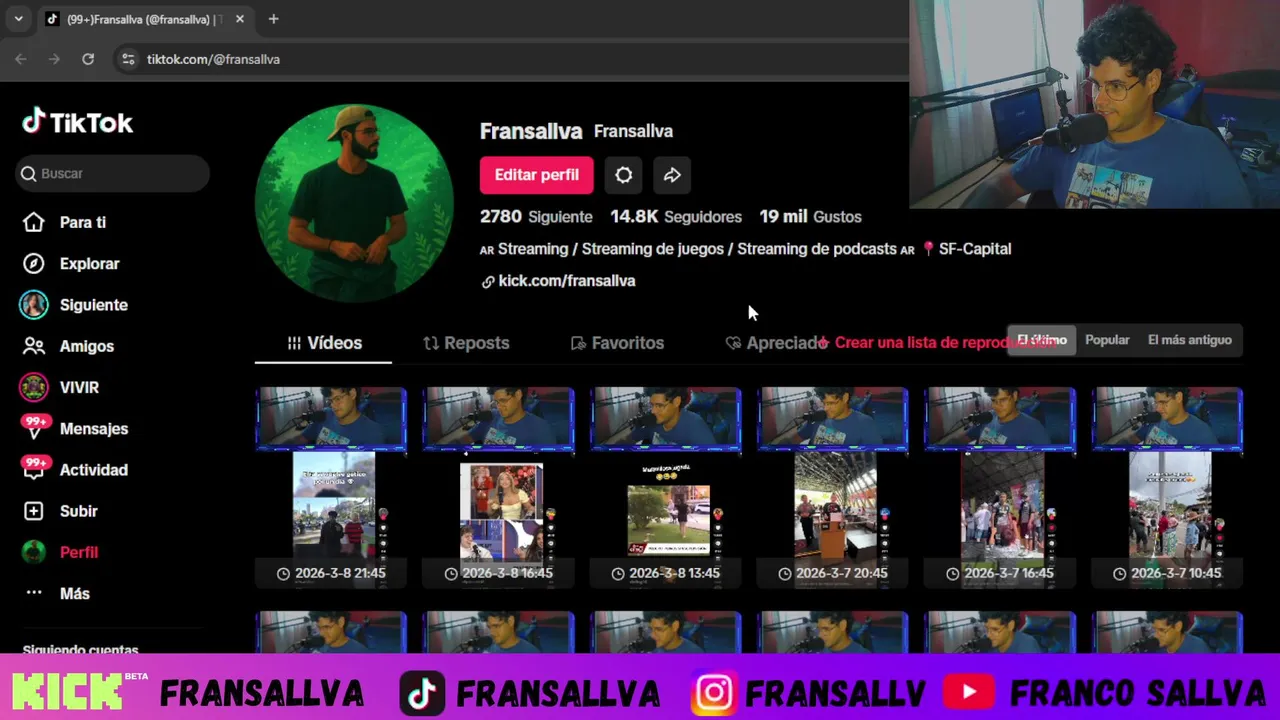Open Amigos friends icon
Viewport: 1280px width, 720px height.
click(34, 346)
